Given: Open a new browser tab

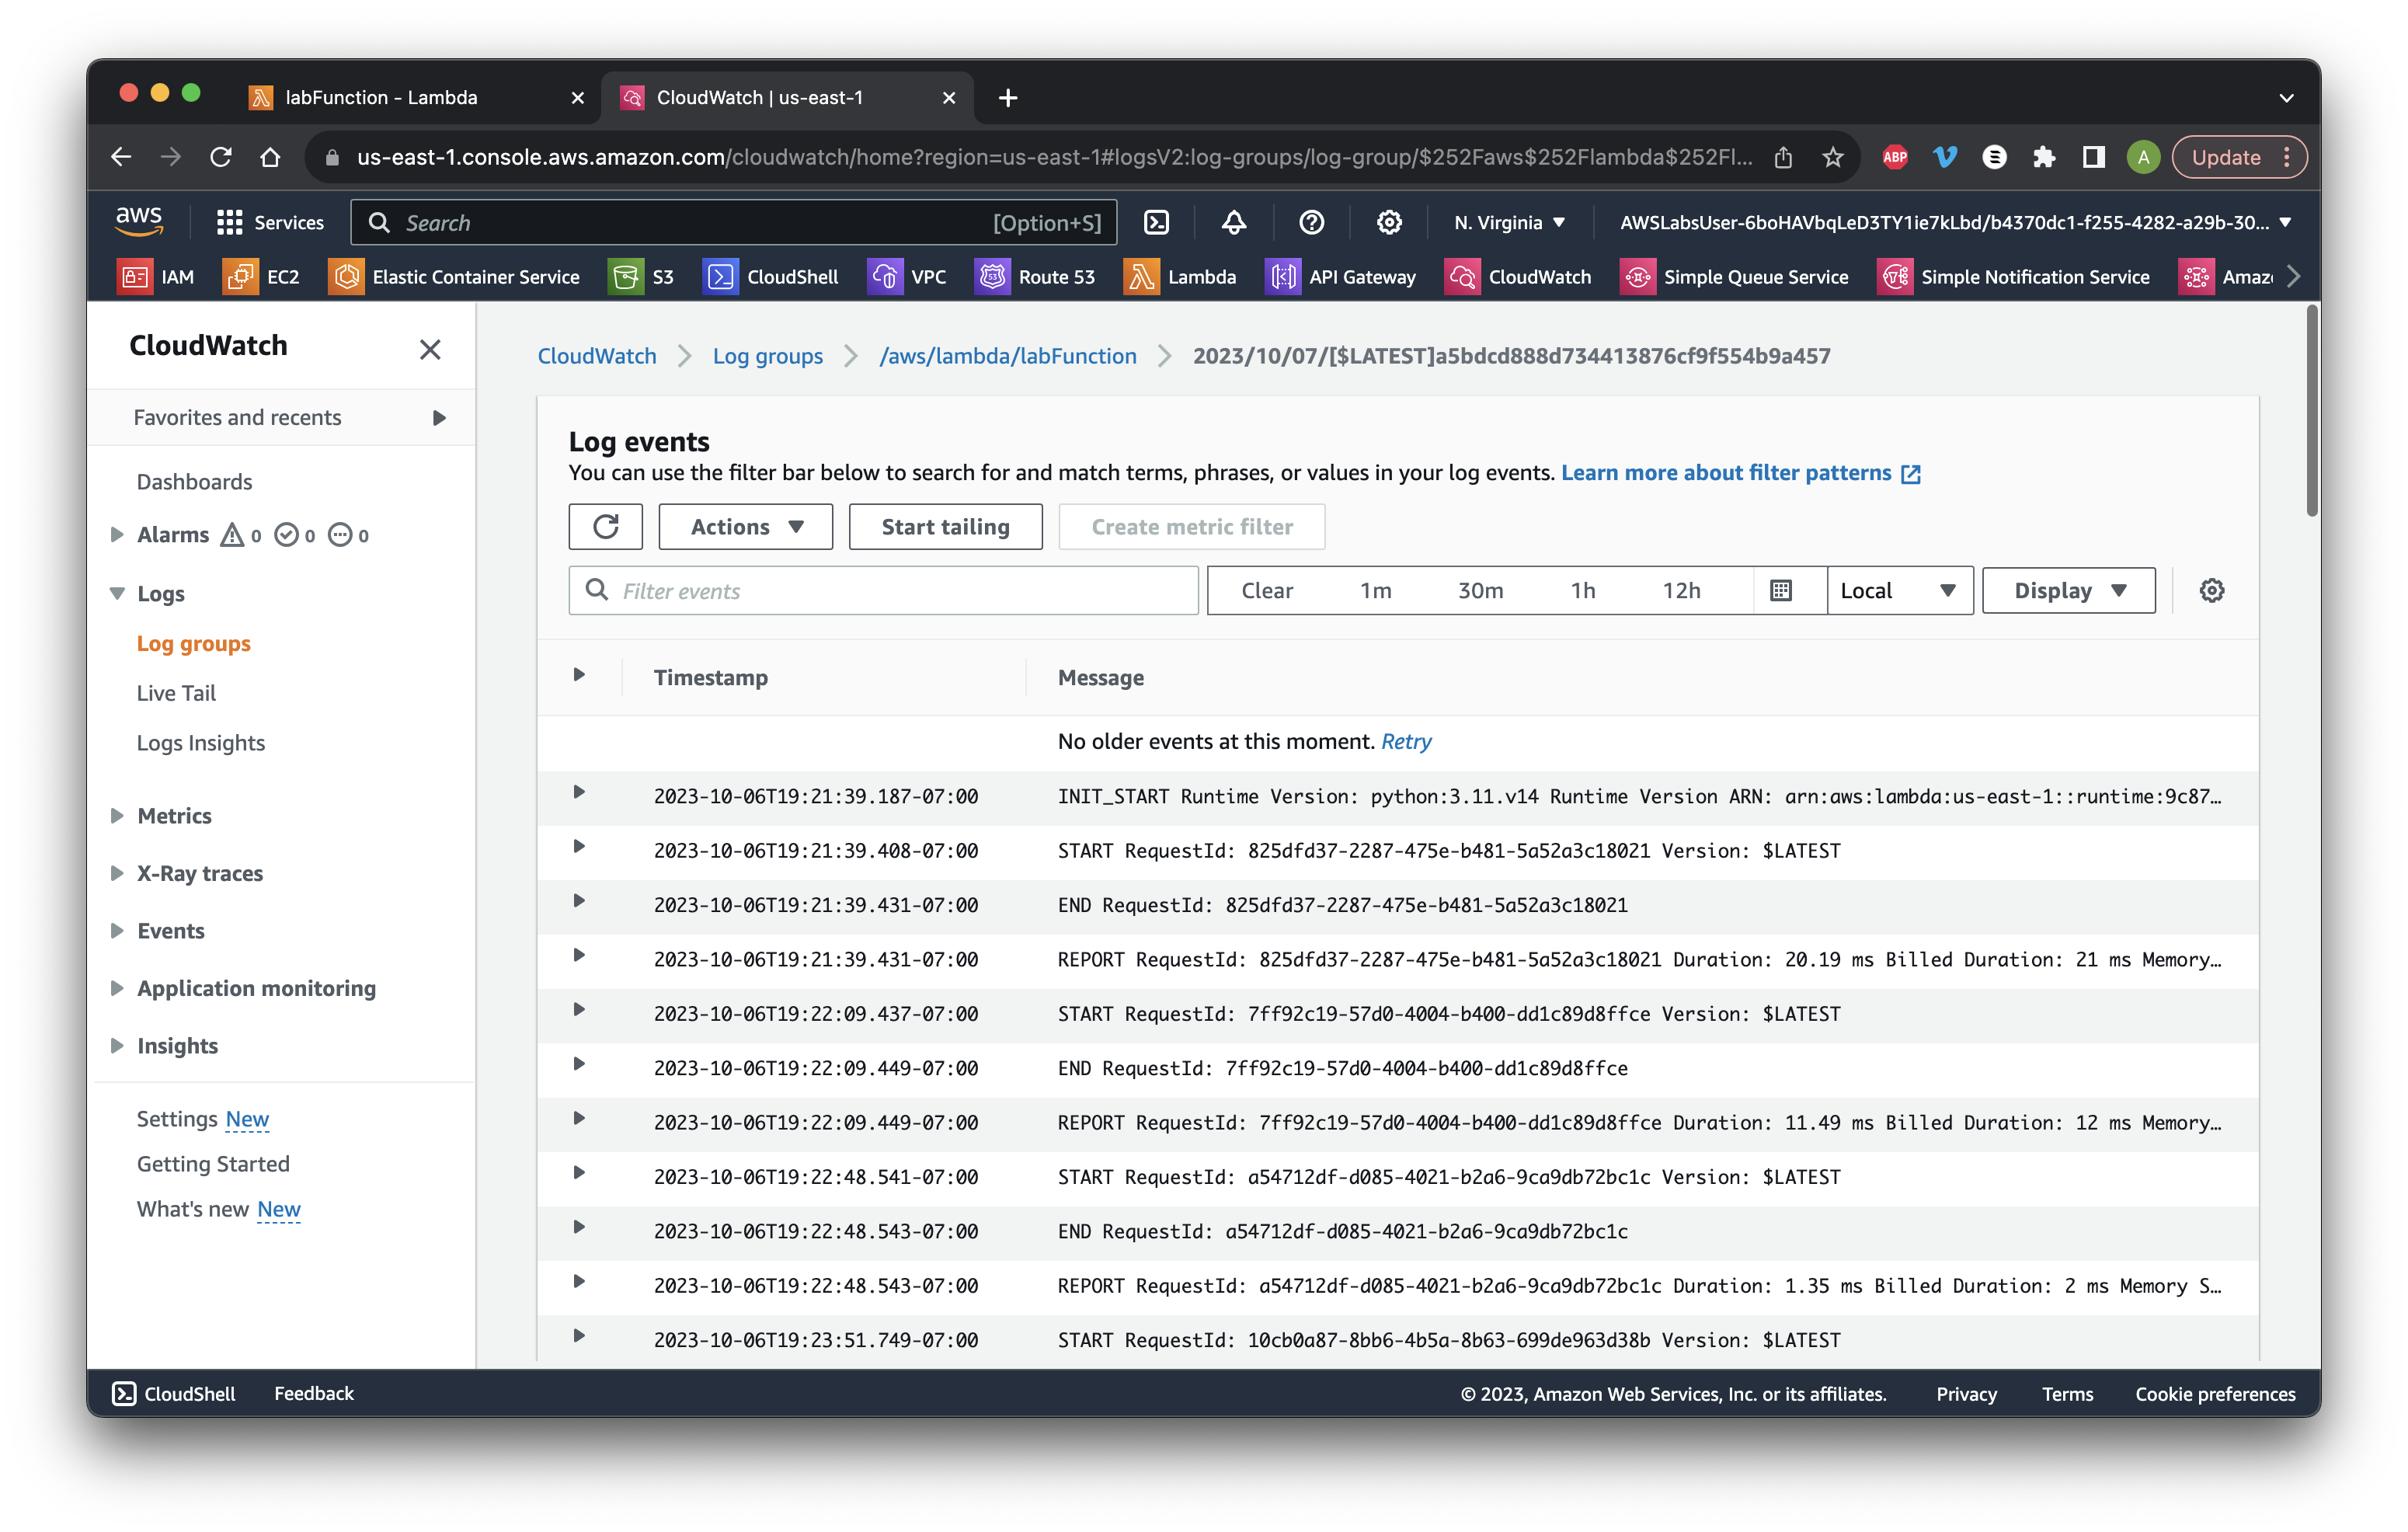Looking at the screenshot, I should coord(1008,97).
